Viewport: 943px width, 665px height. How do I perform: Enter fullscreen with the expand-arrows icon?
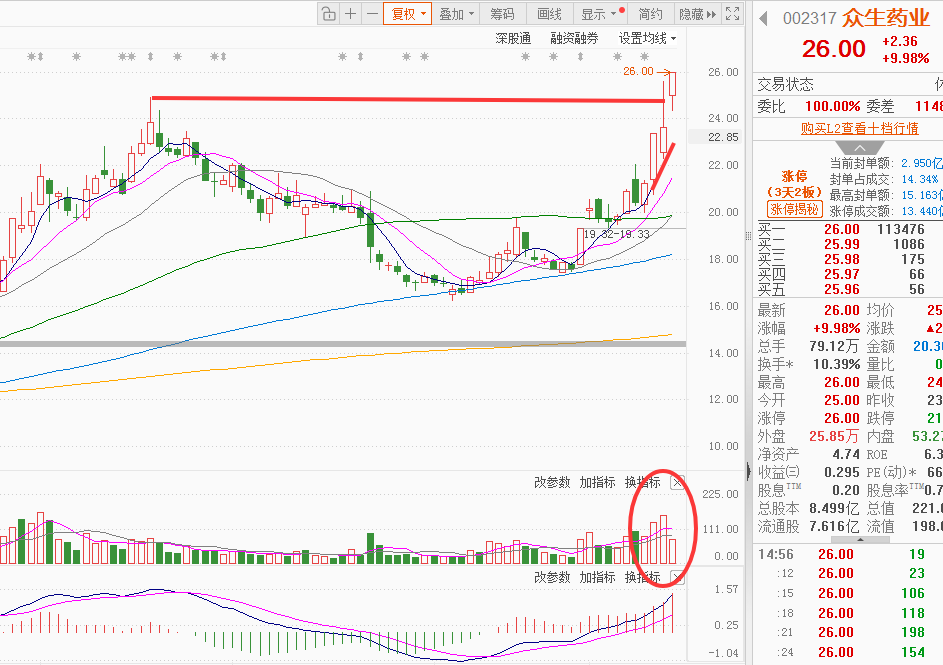coord(733,14)
